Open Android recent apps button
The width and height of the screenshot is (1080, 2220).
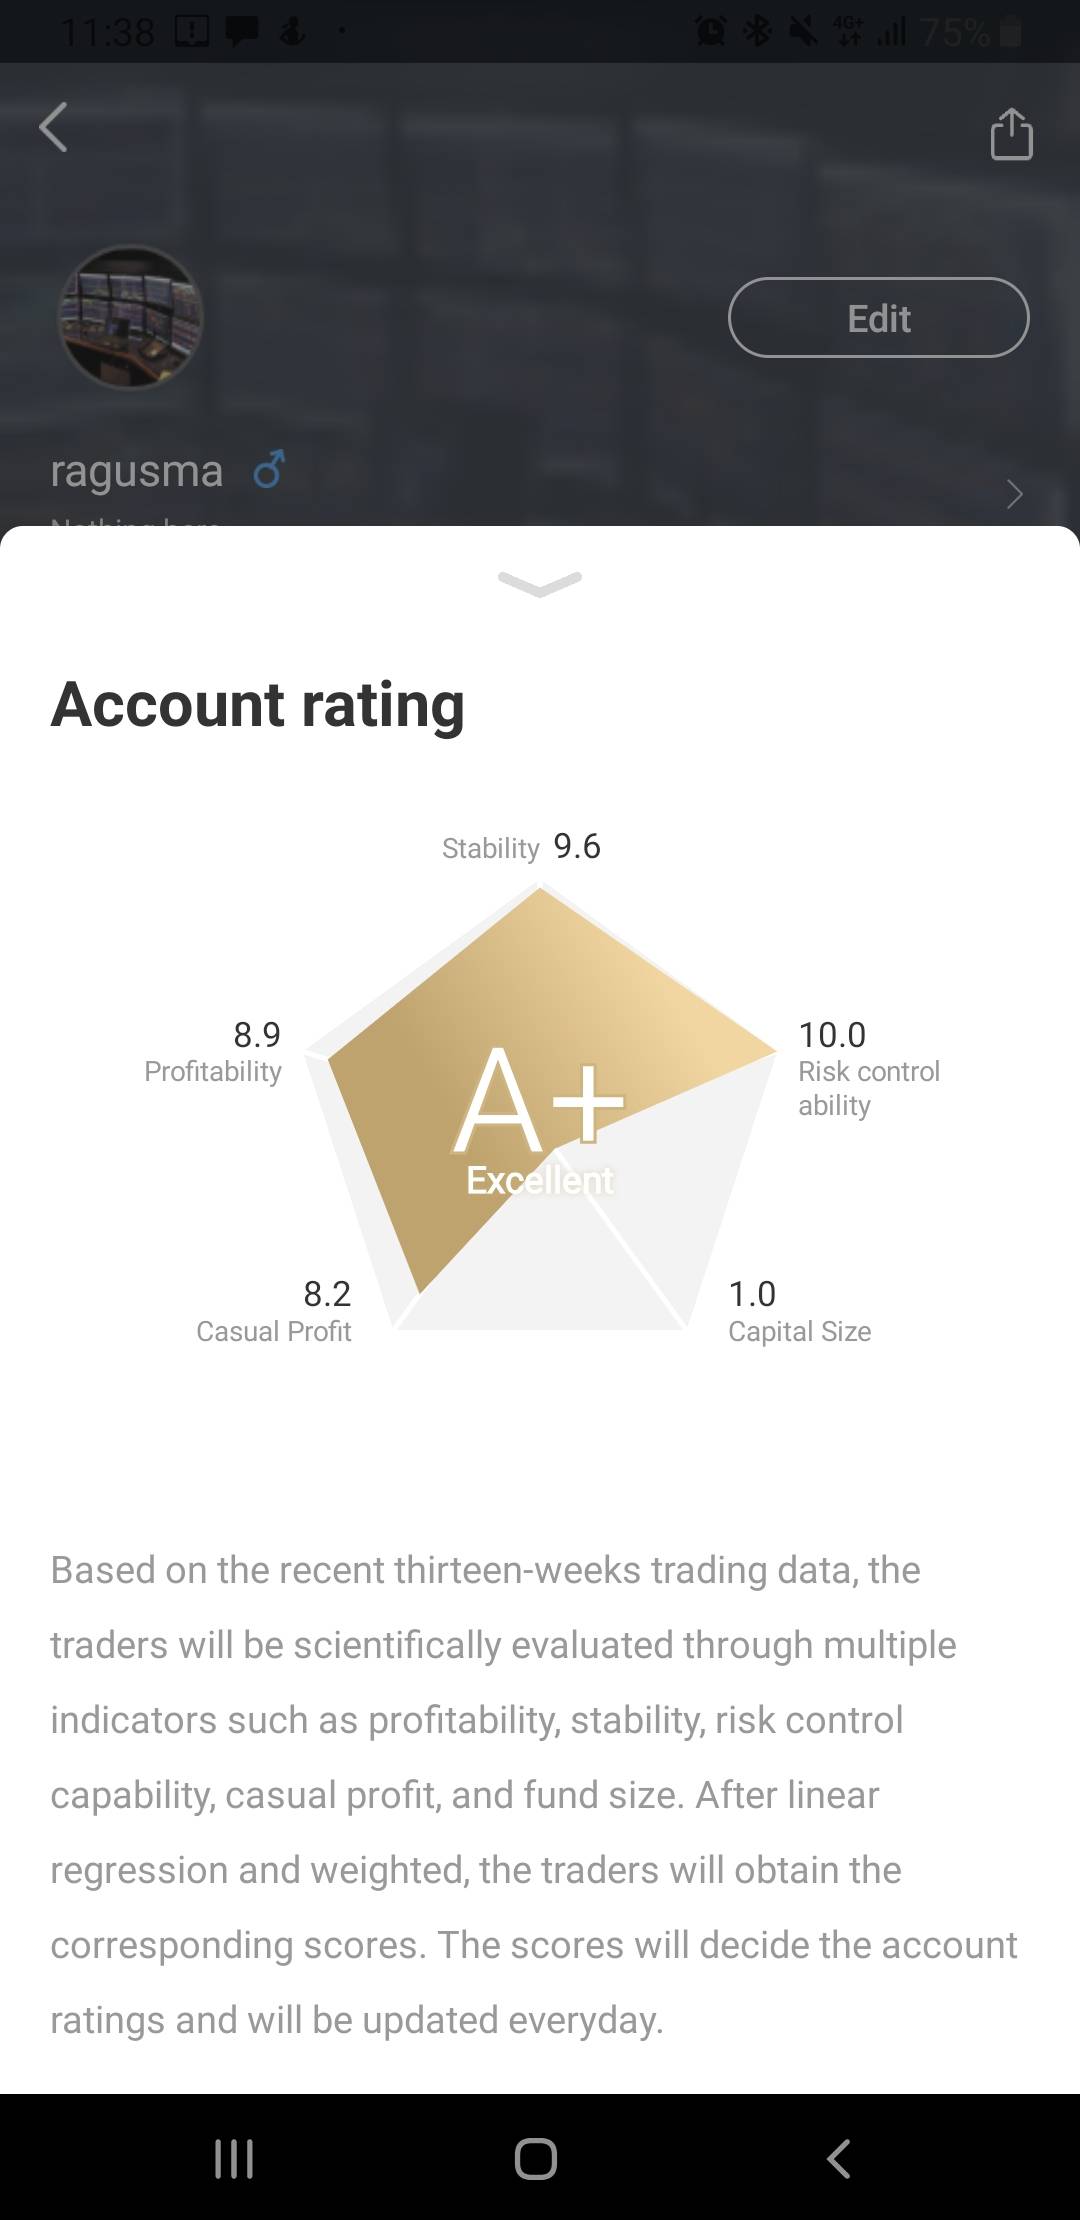pos(234,2158)
